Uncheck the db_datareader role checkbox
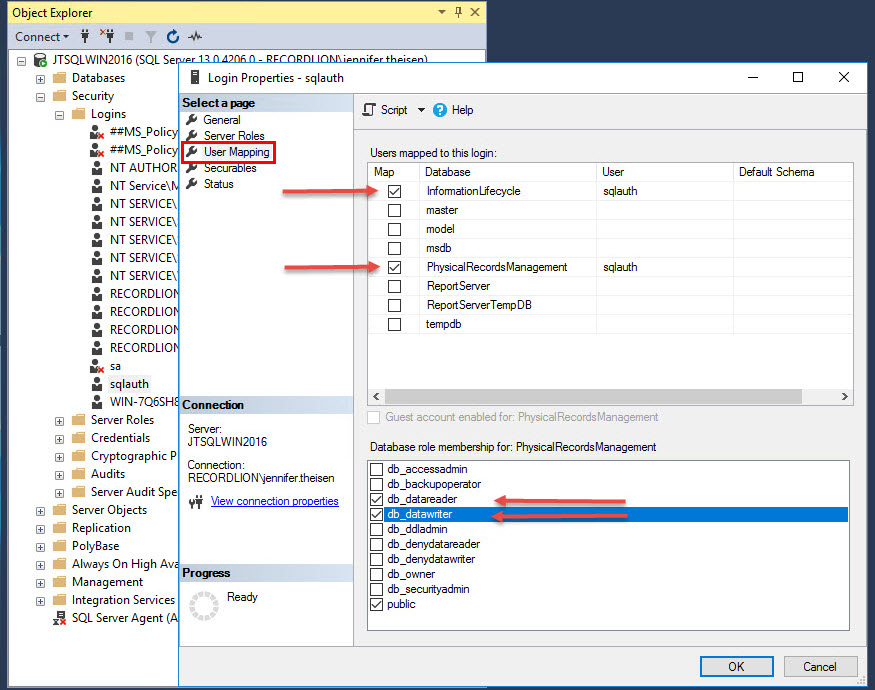 (x=376, y=499)
